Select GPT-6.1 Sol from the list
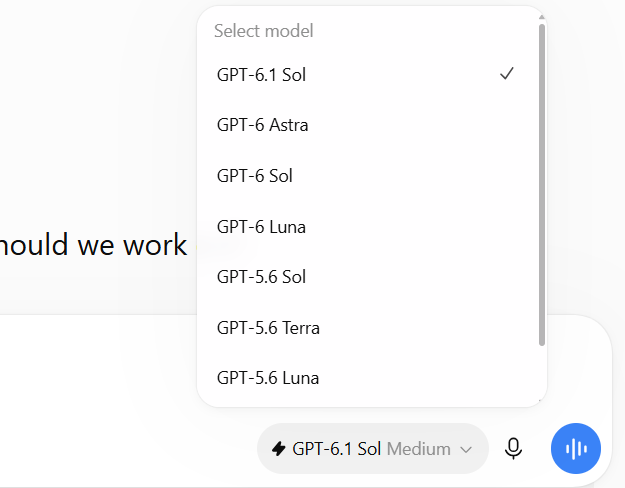This screenshot has width=625, height=488. 366,75
